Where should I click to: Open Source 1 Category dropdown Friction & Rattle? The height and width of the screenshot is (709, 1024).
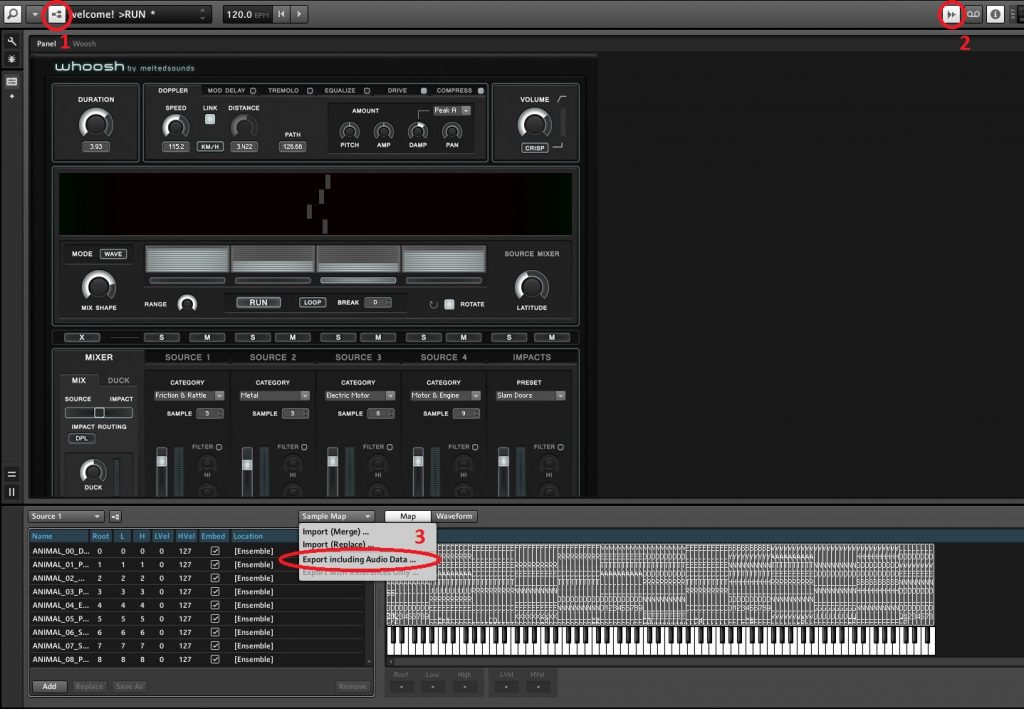[189, 396]
